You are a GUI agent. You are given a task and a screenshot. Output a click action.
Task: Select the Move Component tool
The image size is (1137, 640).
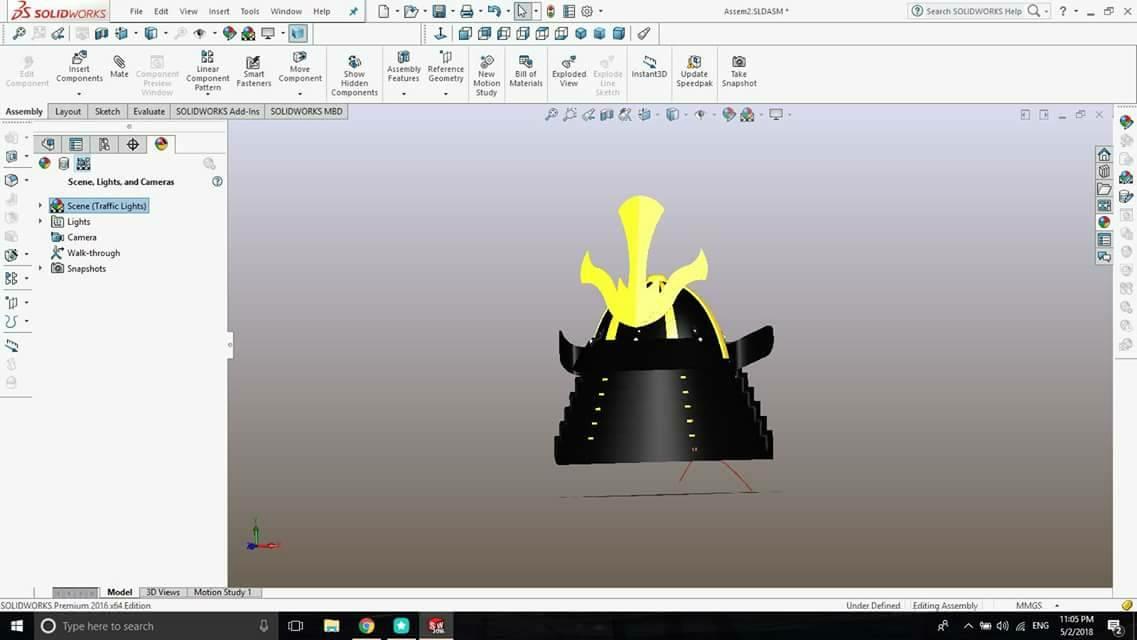point(299,67)
